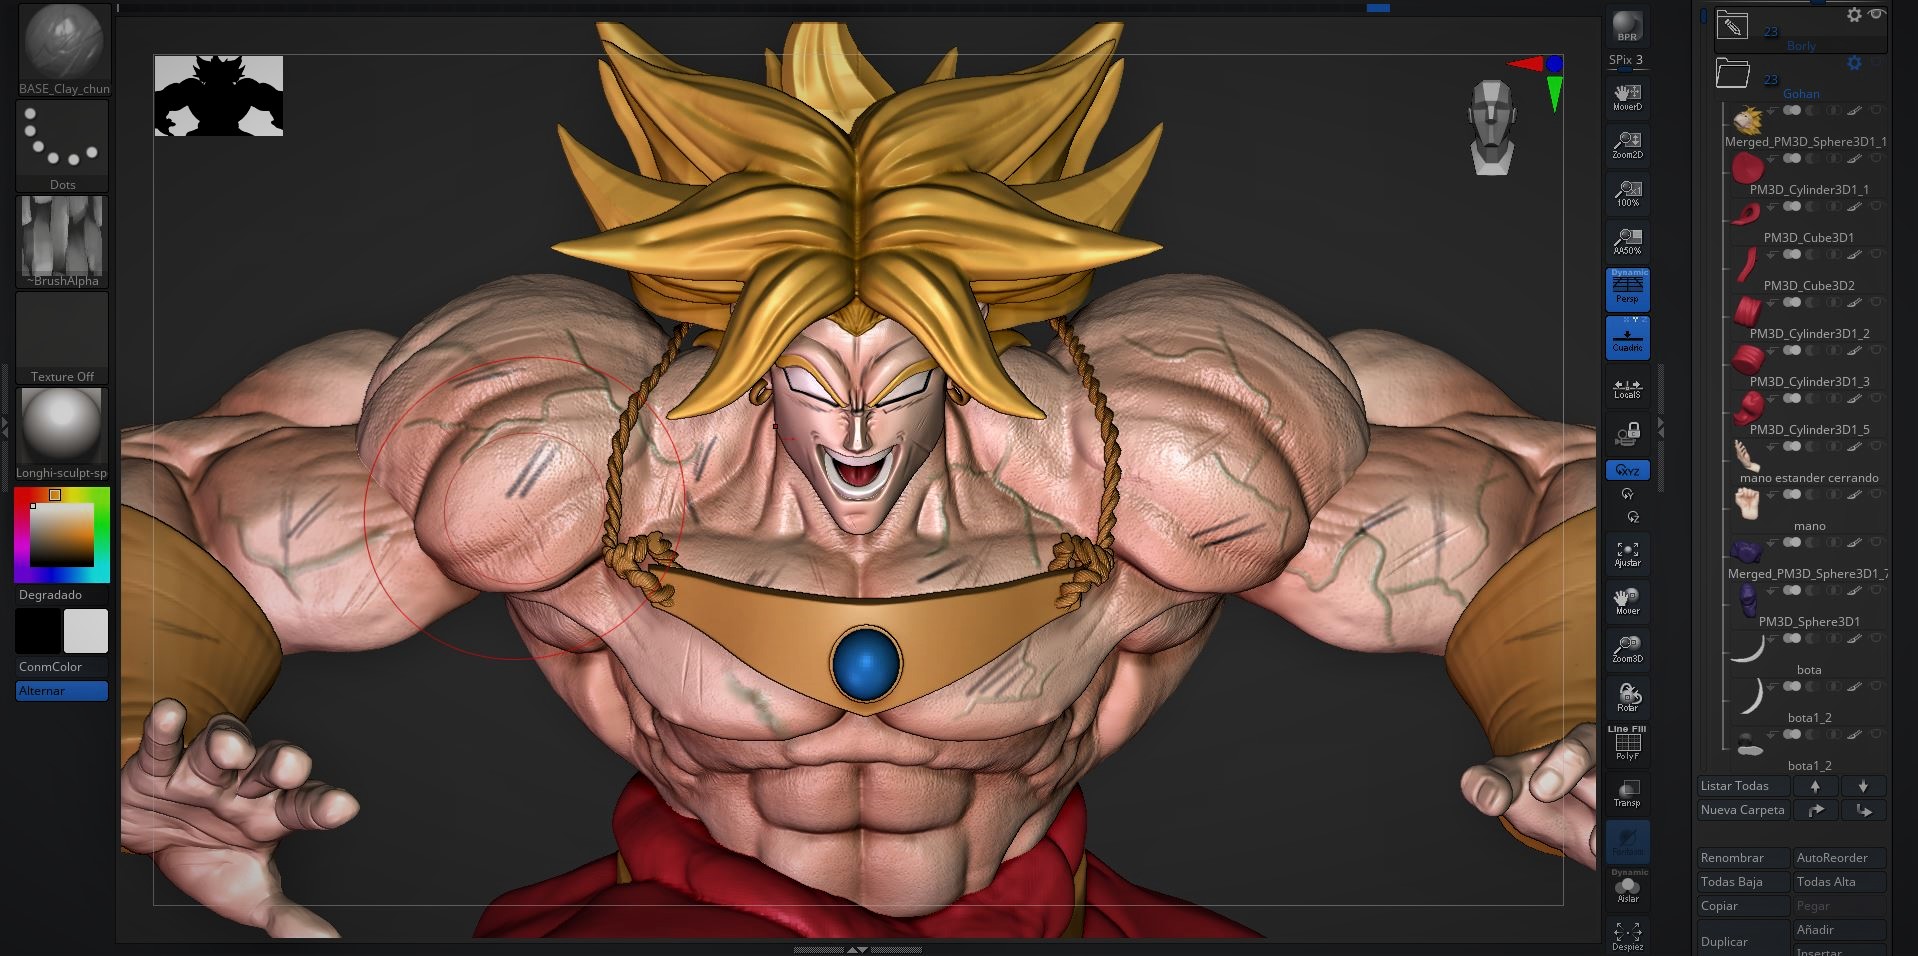Click the Renombrar button
The width and height of the screenshot is (1918, 956).
(x=1743, y=858)
